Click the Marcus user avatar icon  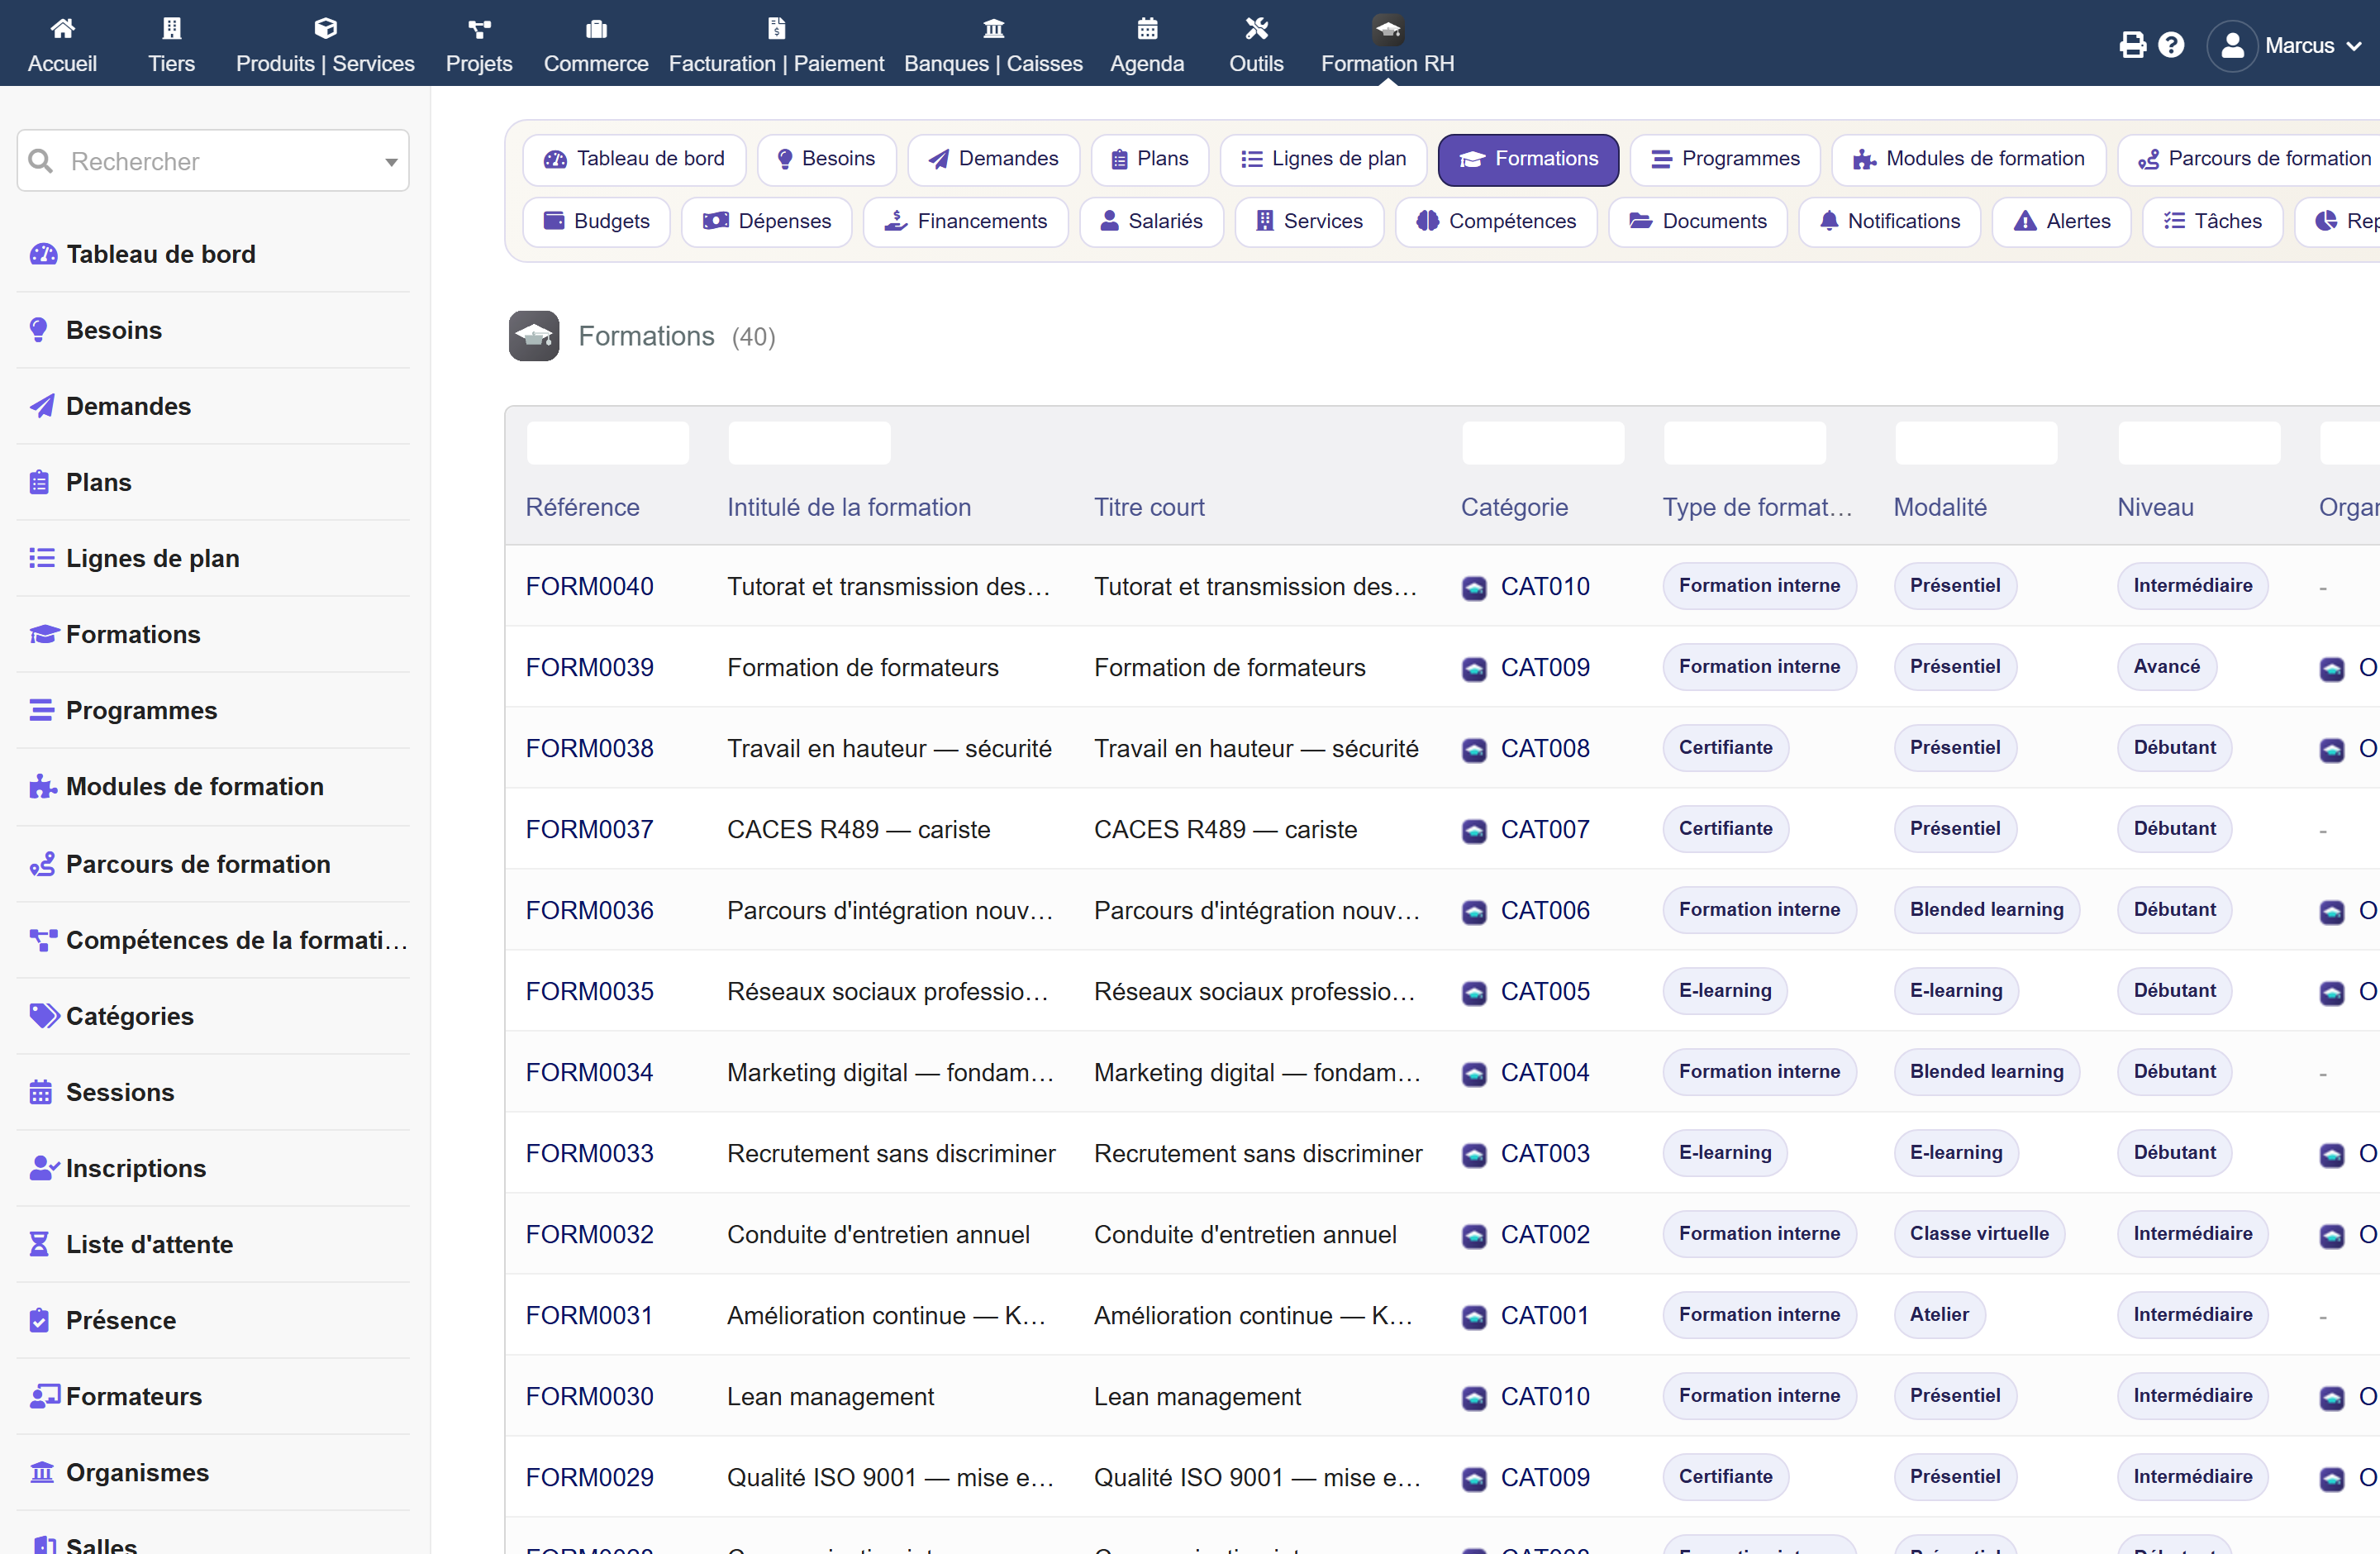pos(2232,45)
